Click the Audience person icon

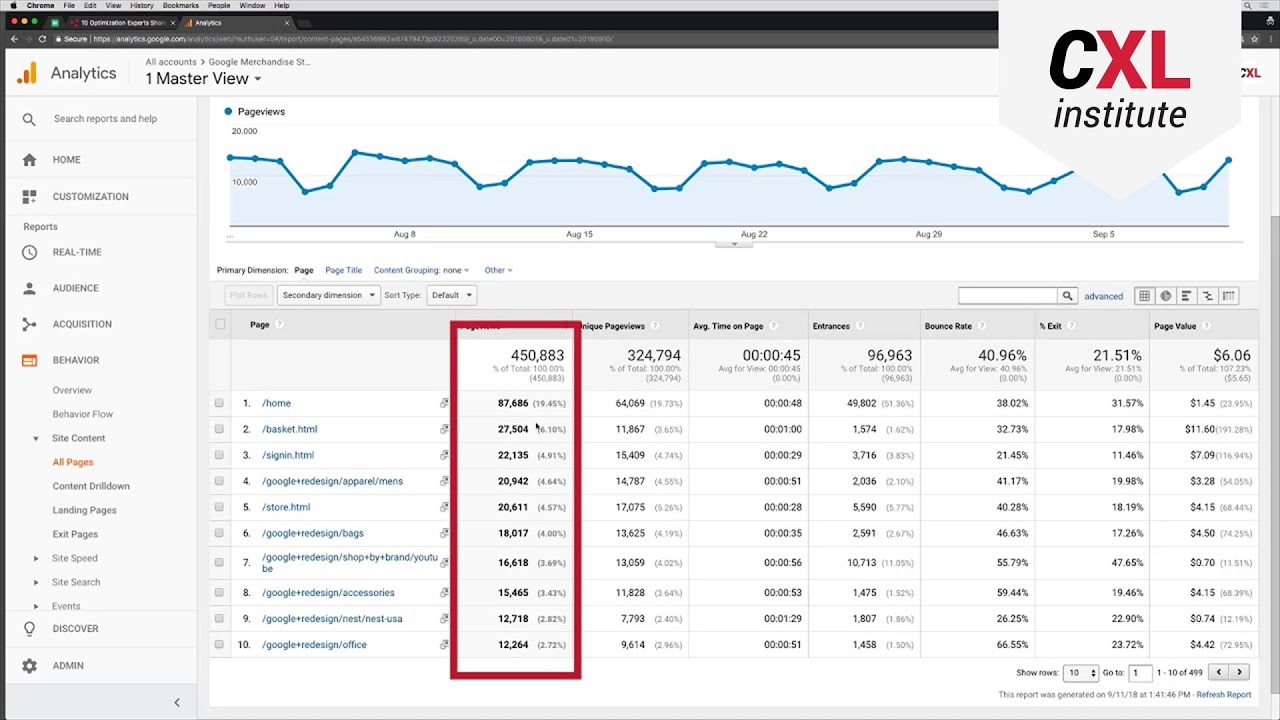tap(29, 288)
